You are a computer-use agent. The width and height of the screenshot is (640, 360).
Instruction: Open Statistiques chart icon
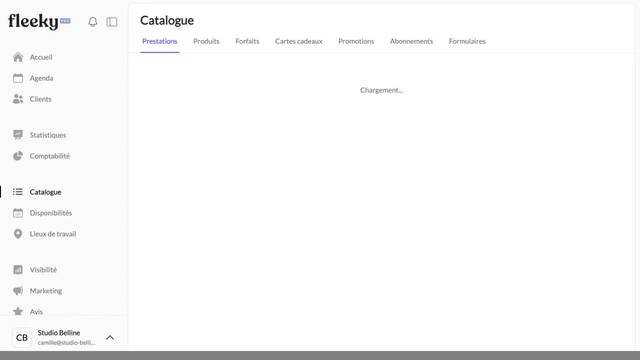18,135
